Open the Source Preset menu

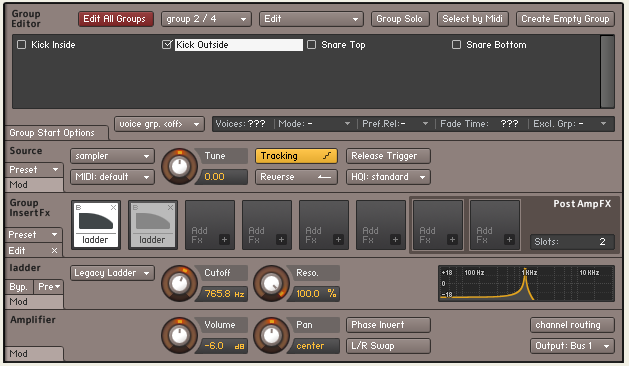34,170
